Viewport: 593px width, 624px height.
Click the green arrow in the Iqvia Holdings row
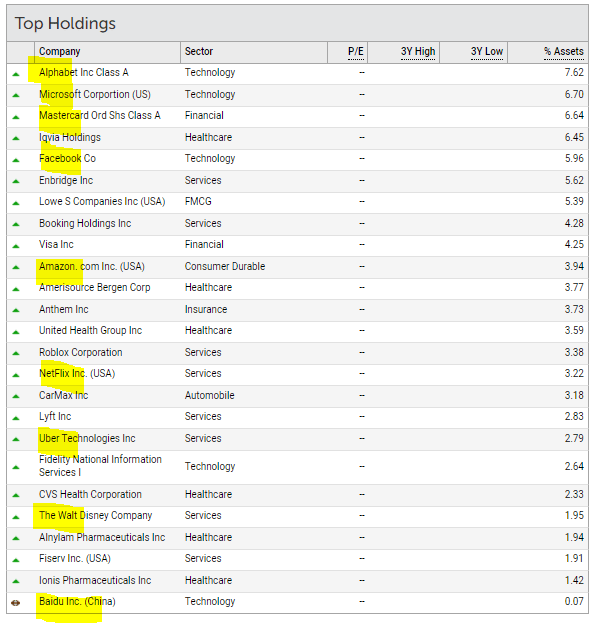[x=16, y=138]
